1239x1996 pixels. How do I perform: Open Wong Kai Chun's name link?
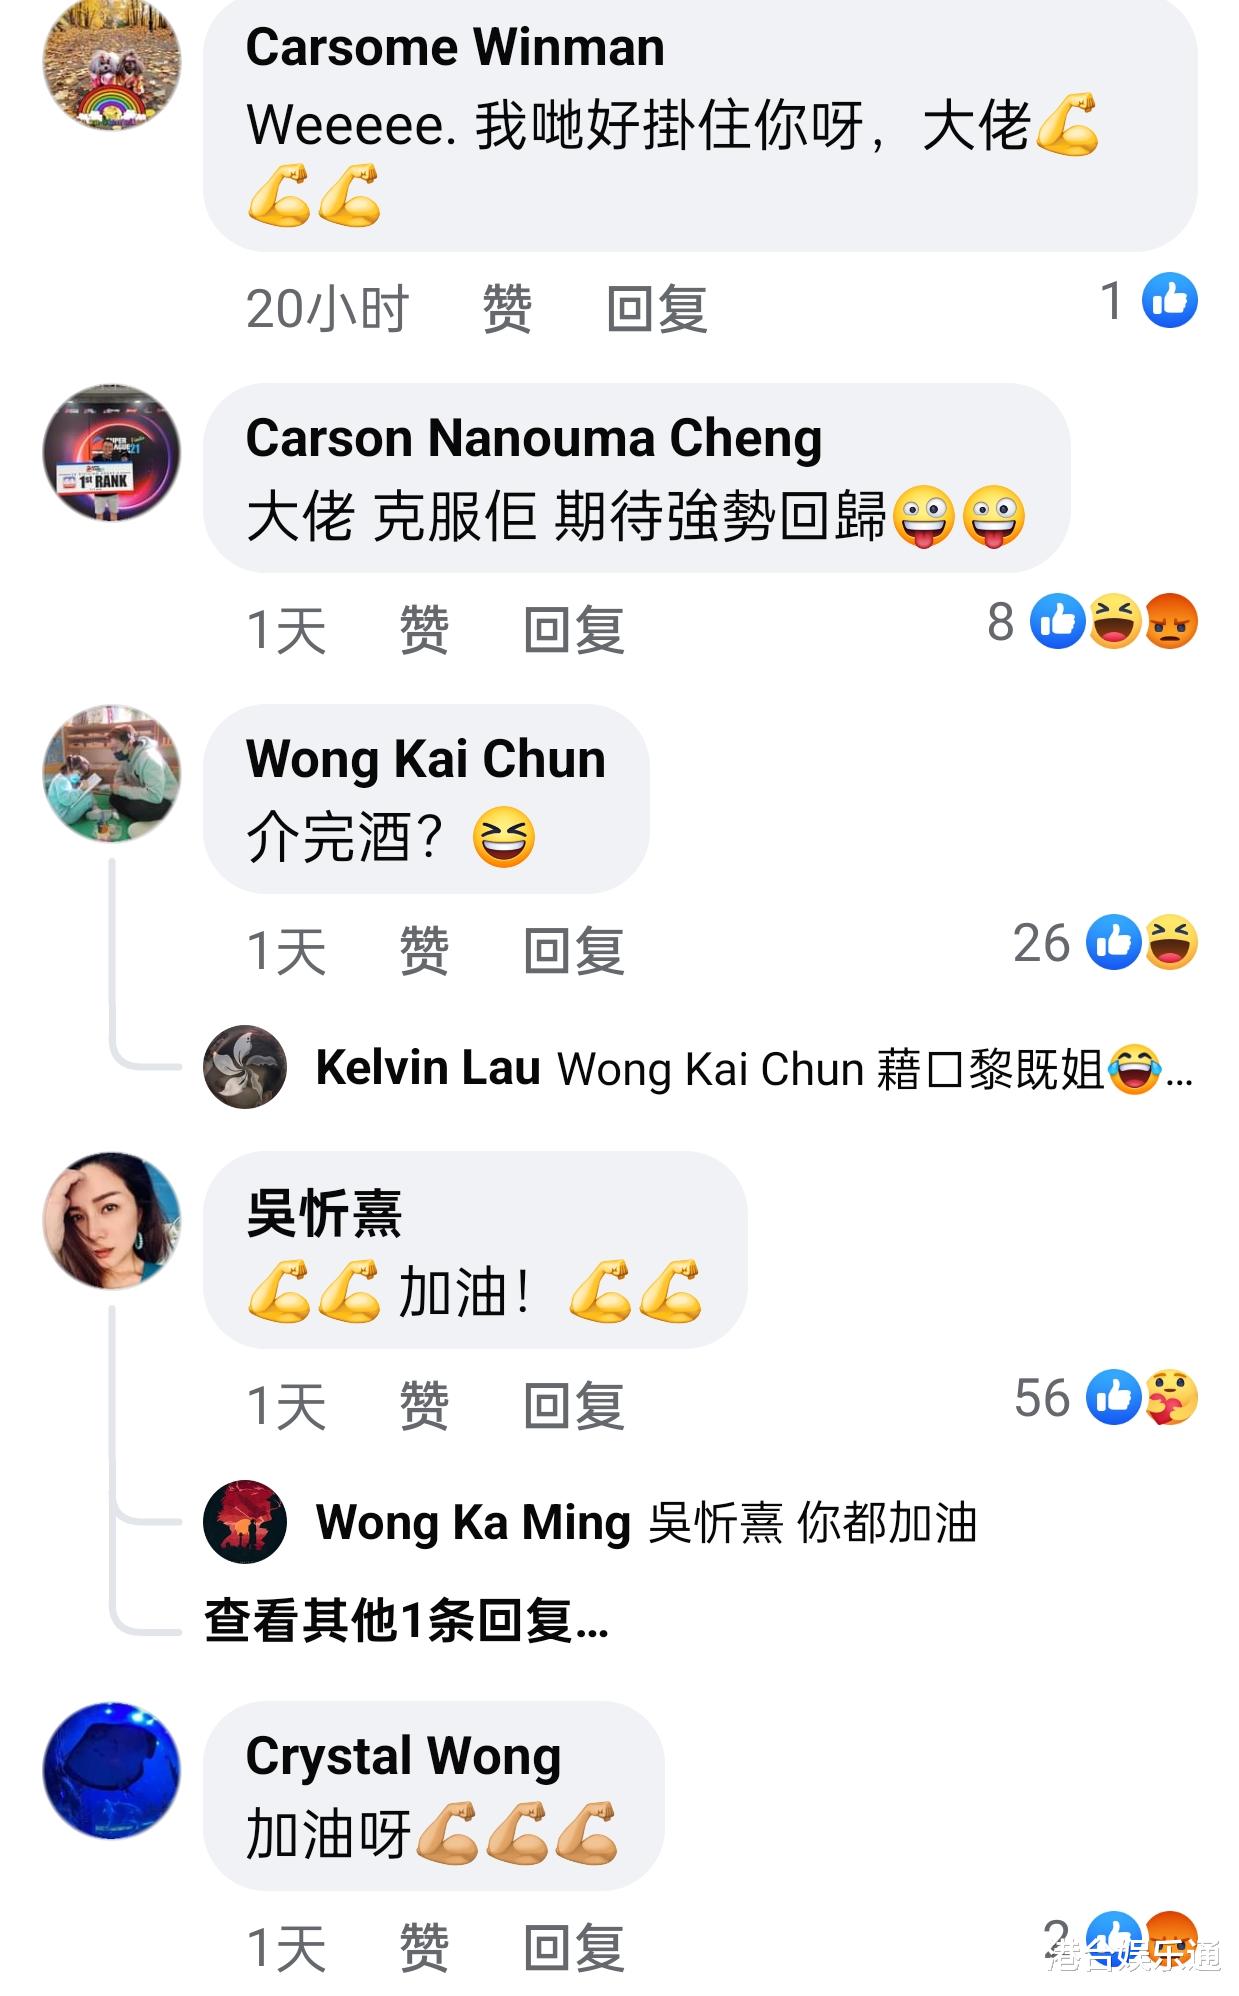(426, 758)
